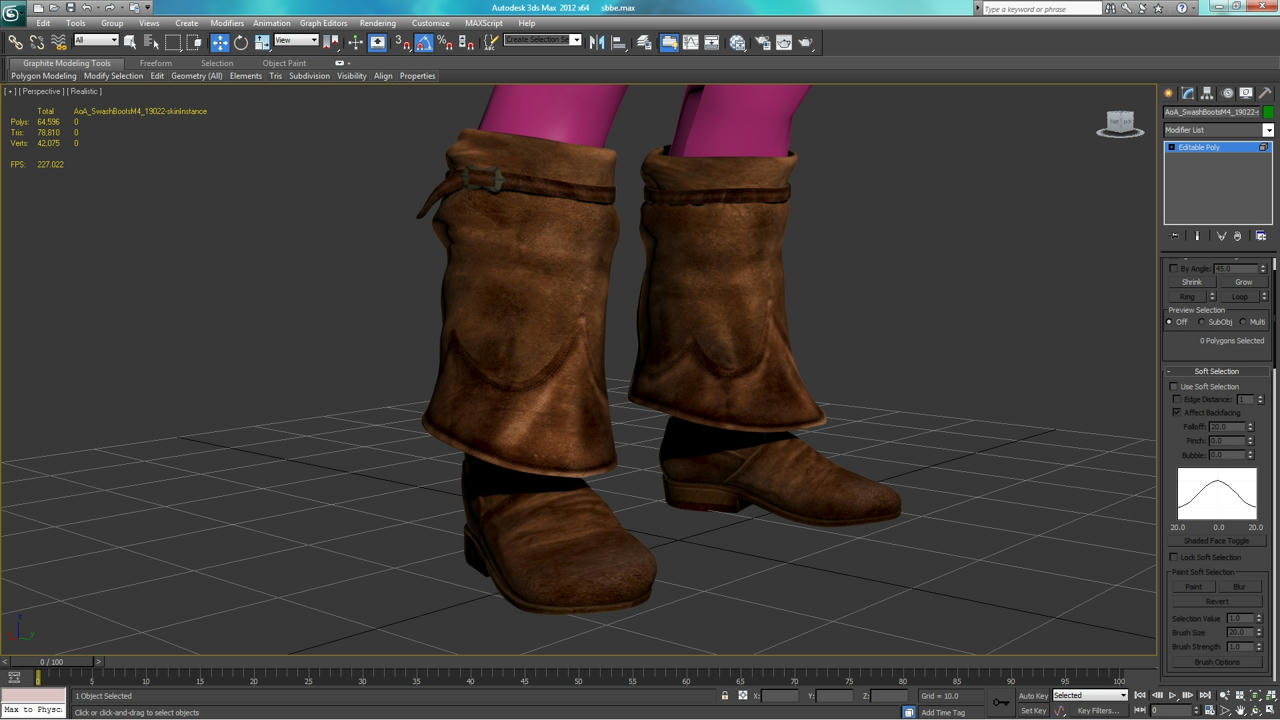Click the Play Animation button
This screenshot has height=720, width=1280.
[x=1172, y=696]
